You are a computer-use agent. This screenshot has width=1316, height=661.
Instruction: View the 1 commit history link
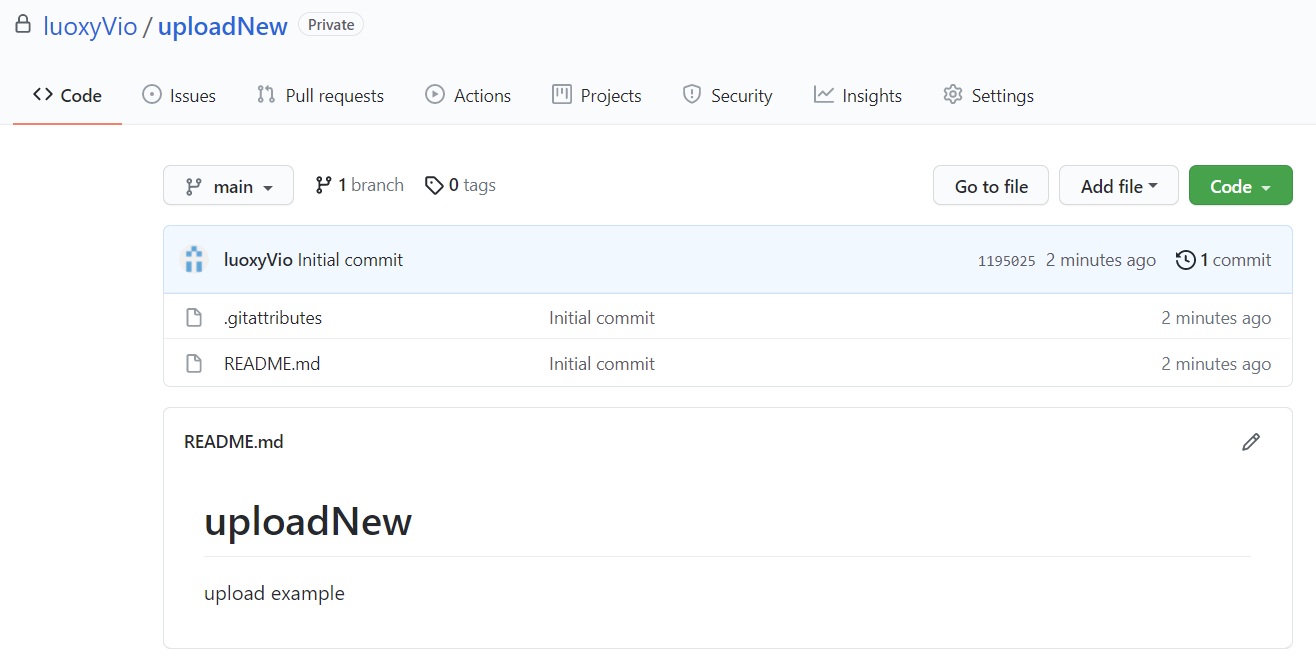(x=1224, y=260)
